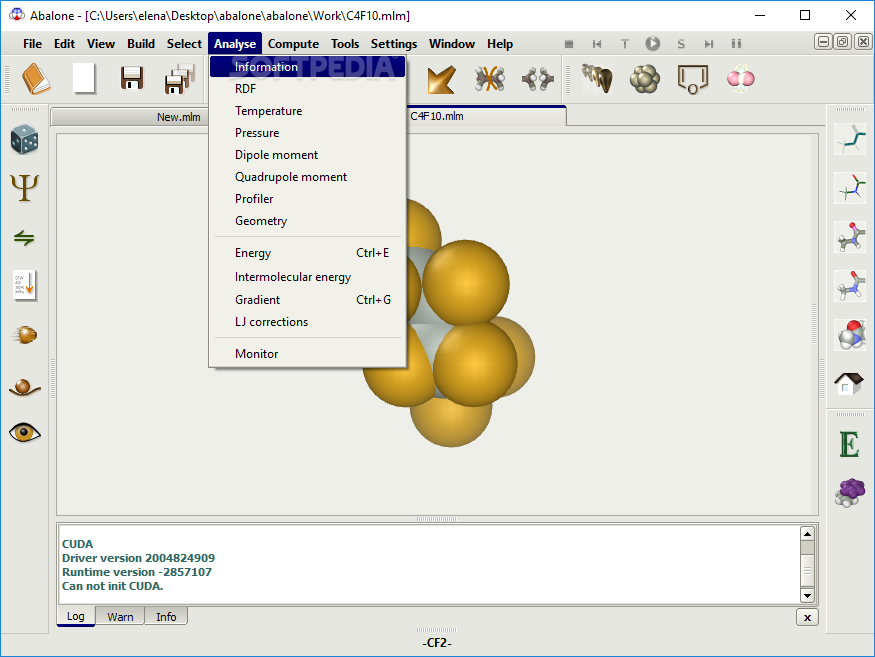Choose Gradient Ctrl+G menu entry
This screenshot has height=657, width=875.
tap(307, 300)
